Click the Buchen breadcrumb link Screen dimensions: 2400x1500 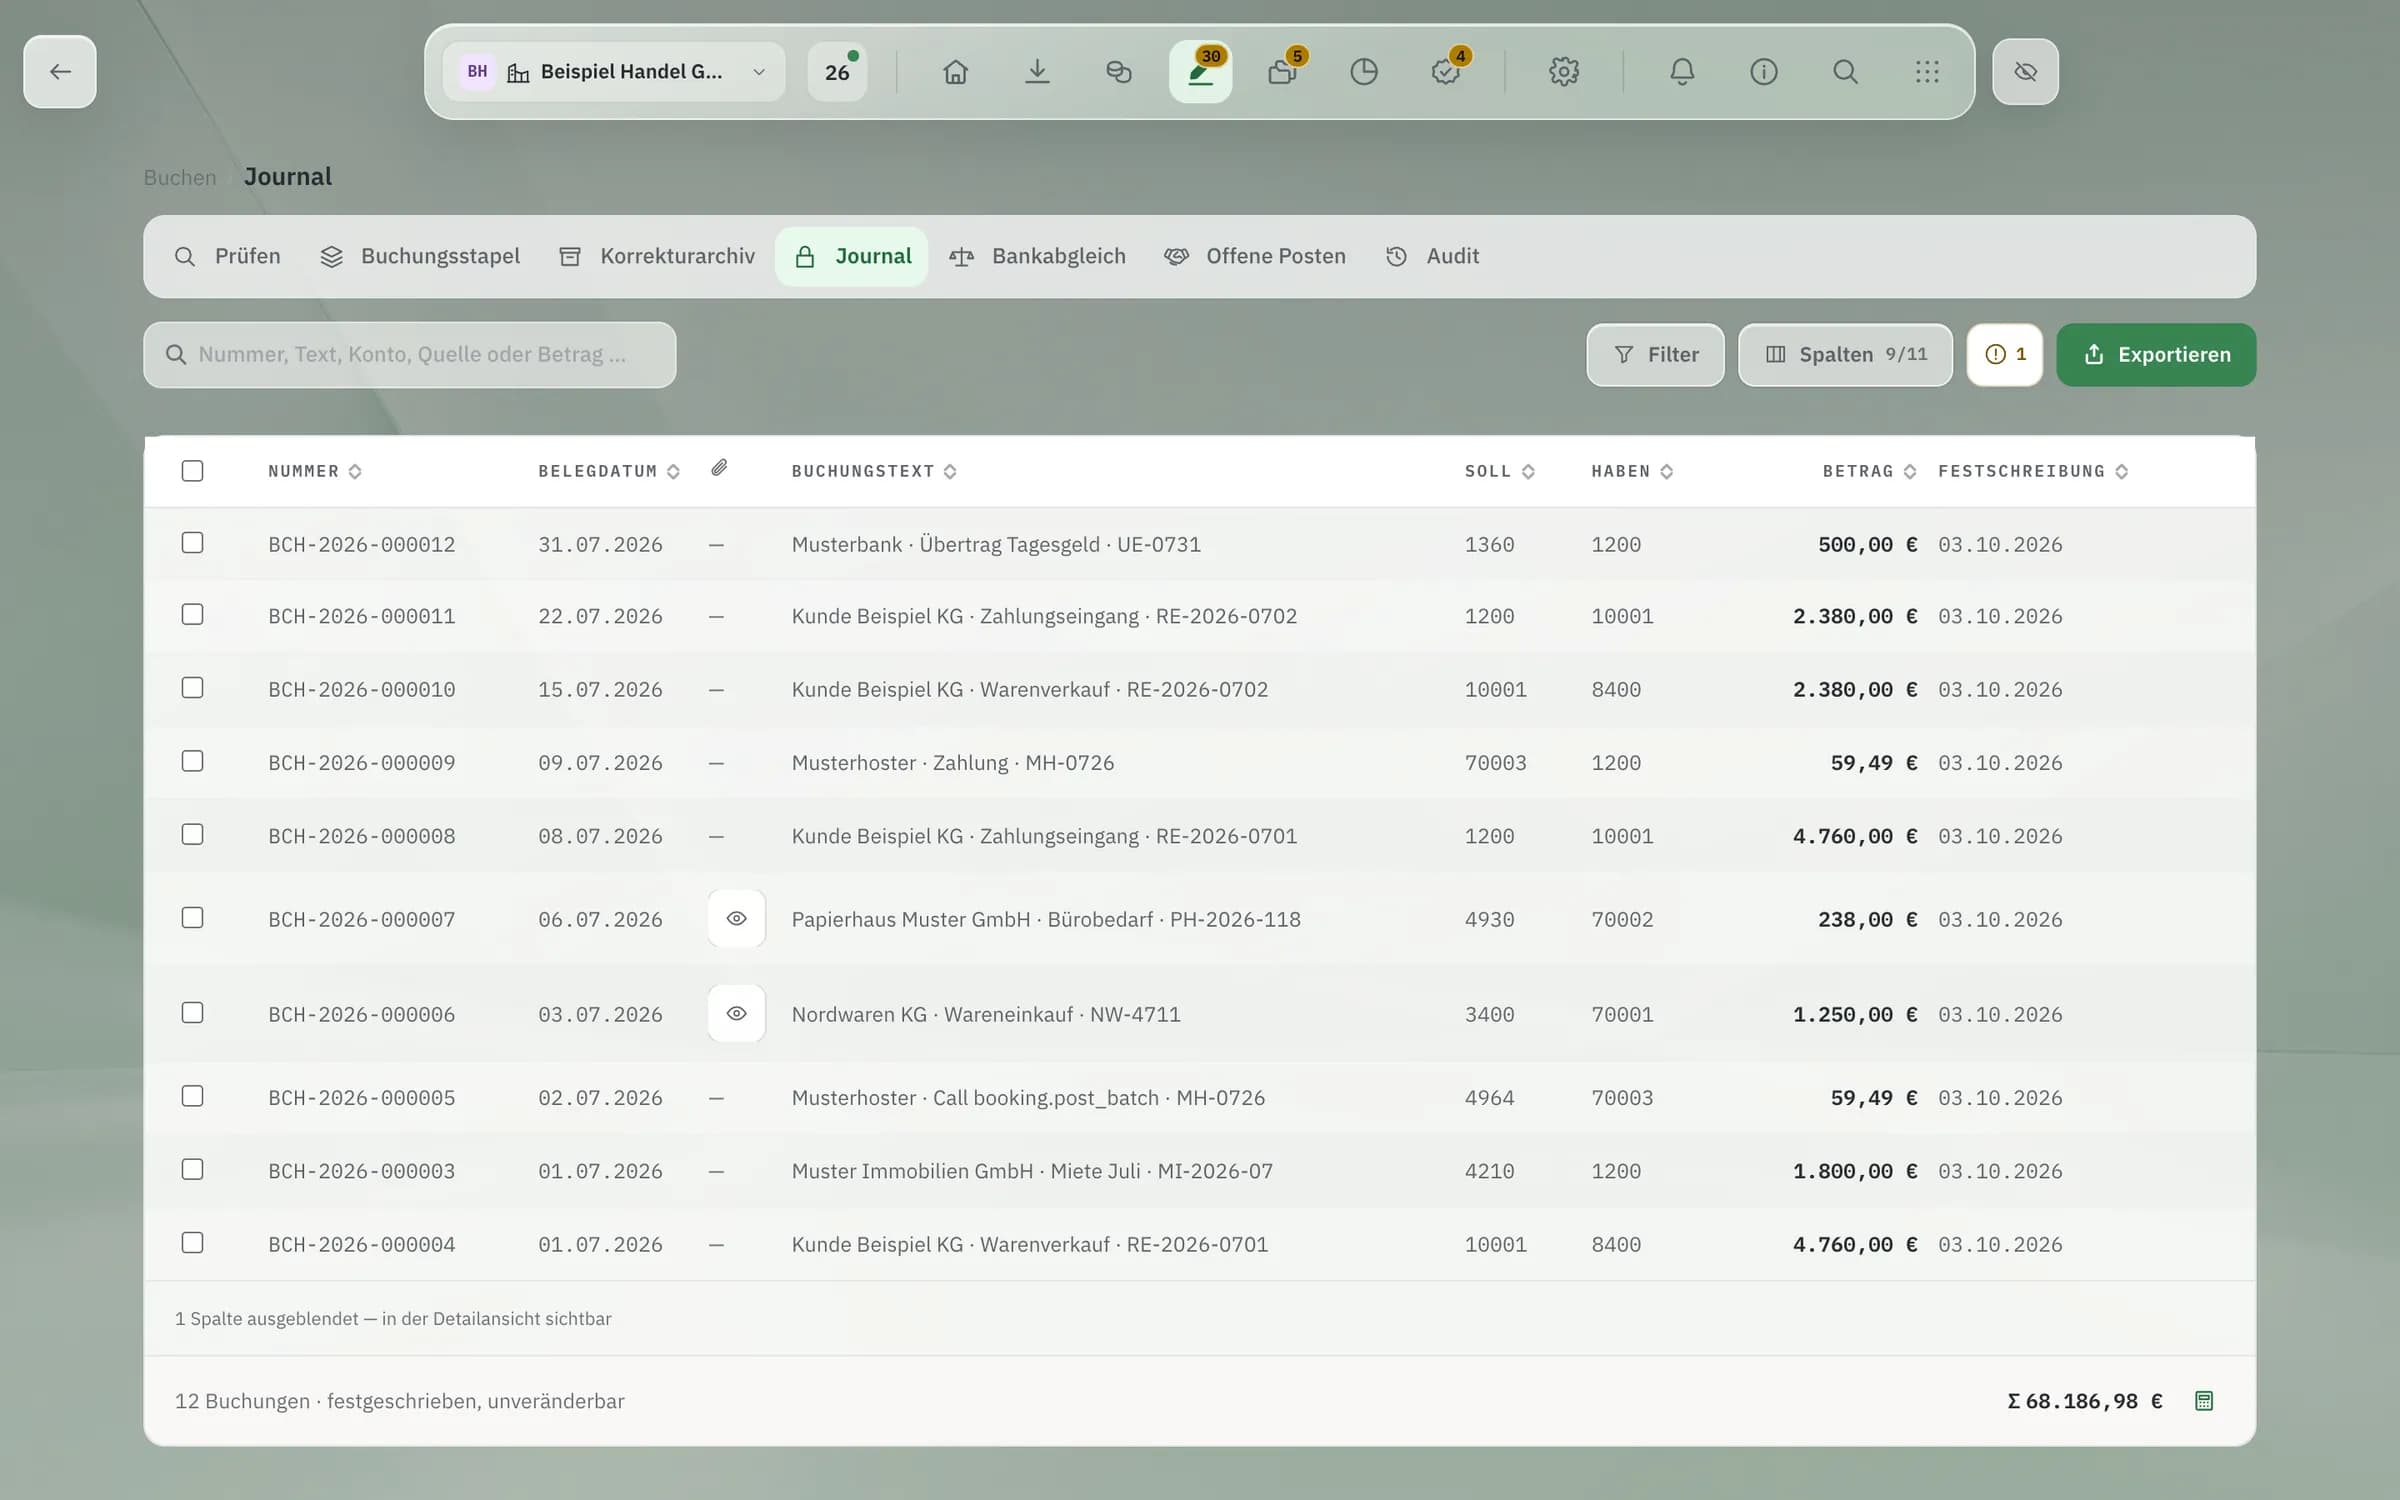(180, 177)
